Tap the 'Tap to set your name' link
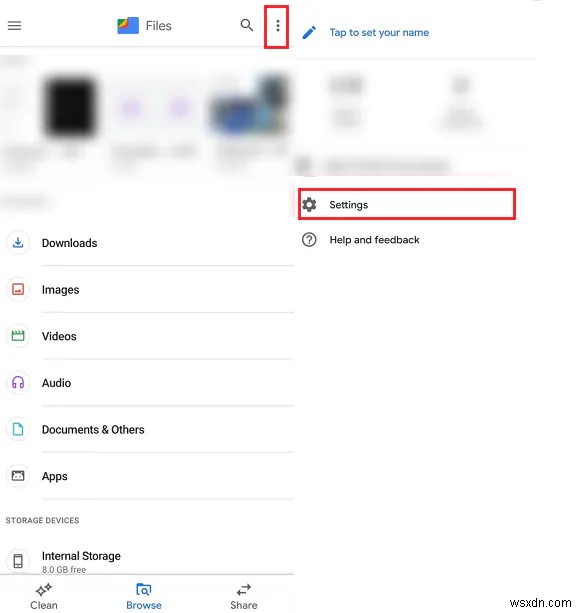583x613 pixels. (x=379, y=32)
